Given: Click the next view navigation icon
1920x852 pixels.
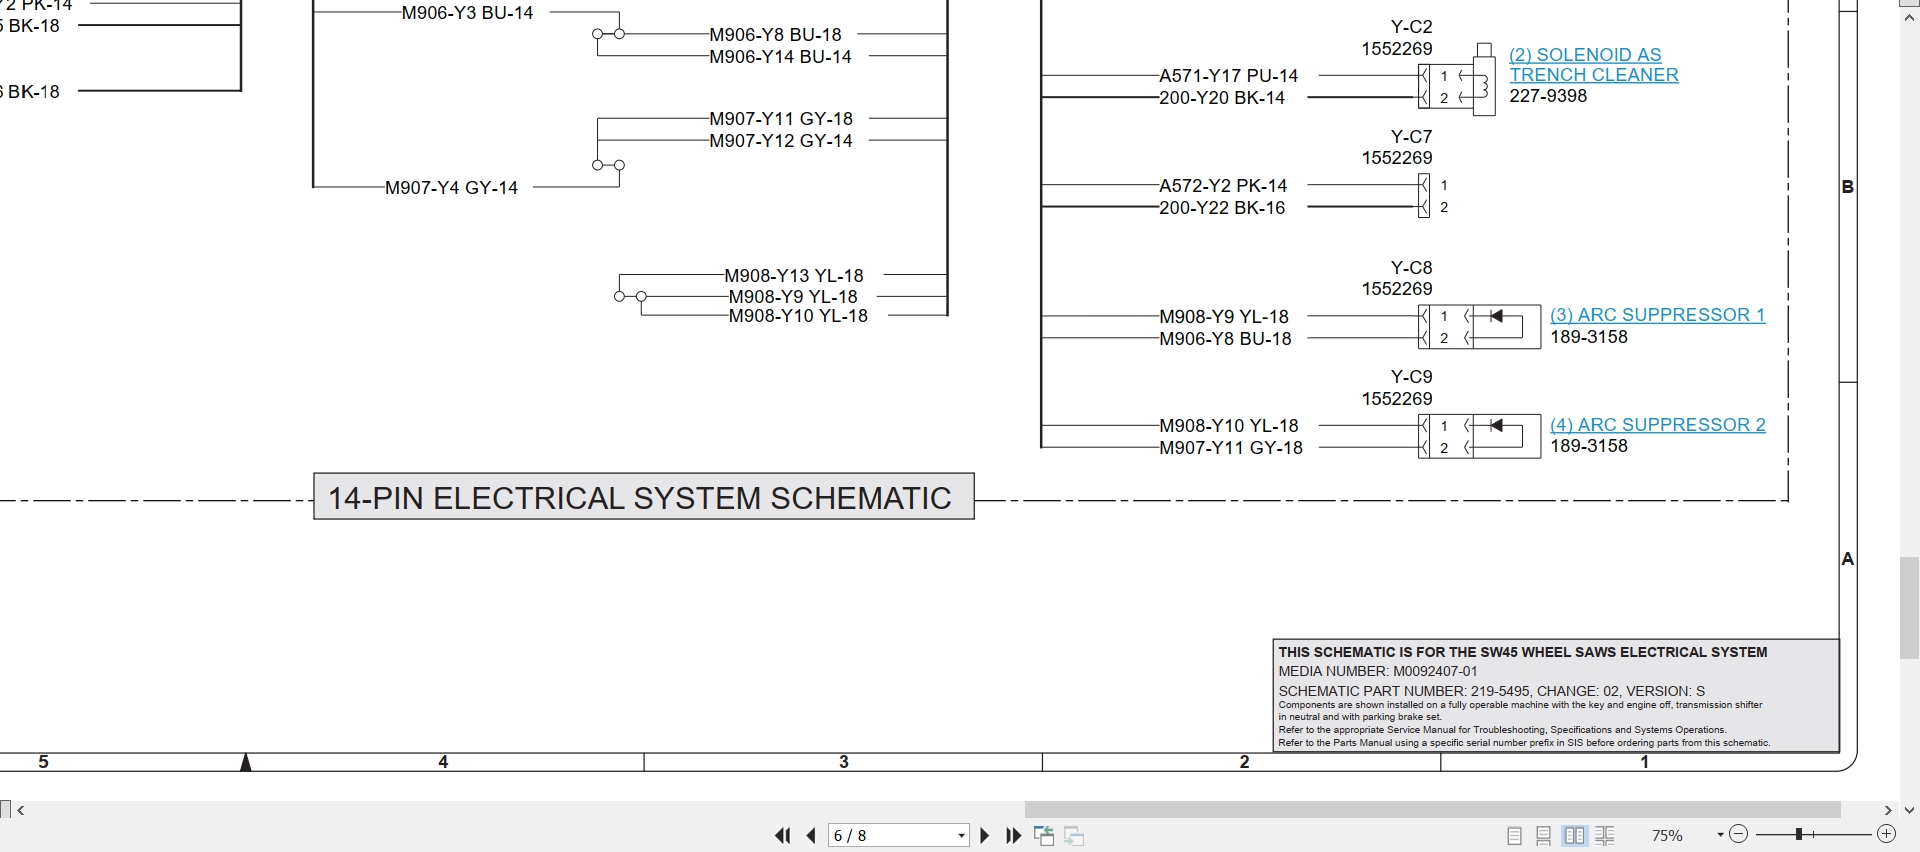Looking at the screenshot, I should (1074, 835).
